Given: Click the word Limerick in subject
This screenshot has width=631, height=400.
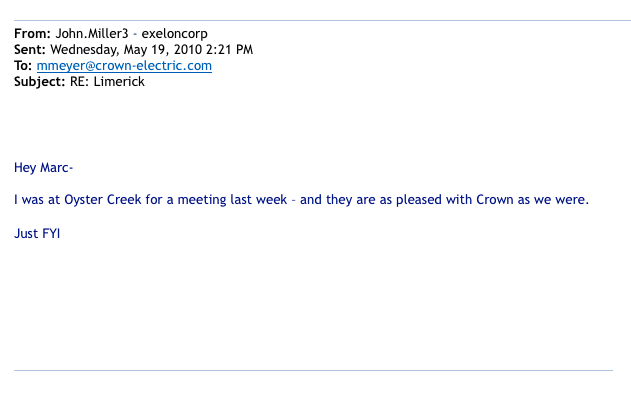Looking at the screenshot, I should [119, 82].
